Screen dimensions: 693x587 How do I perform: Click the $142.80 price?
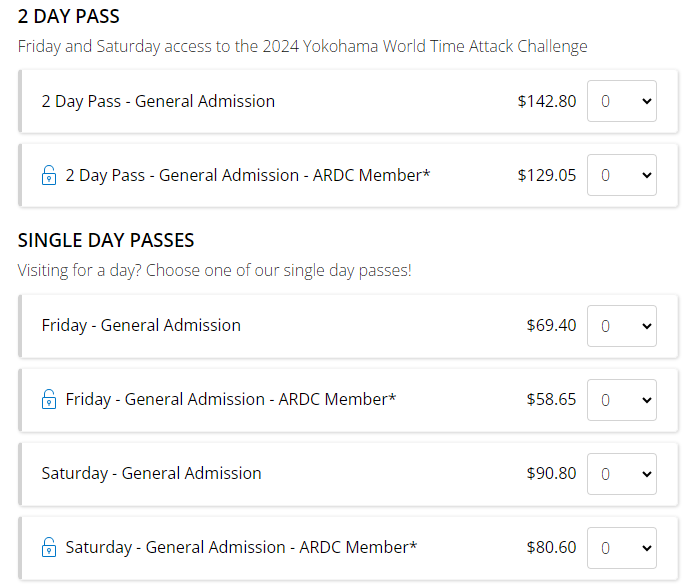tap(547, 101)
